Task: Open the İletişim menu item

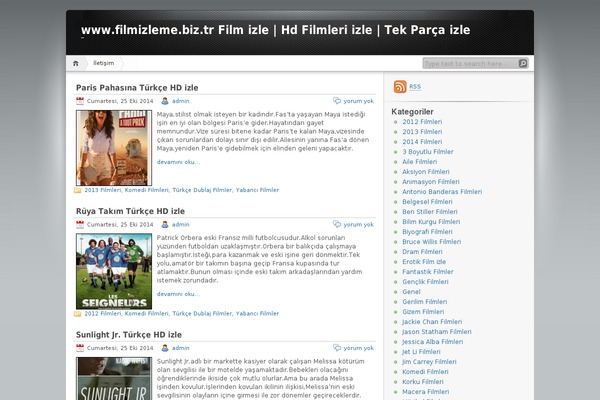Action: point(104,63)
